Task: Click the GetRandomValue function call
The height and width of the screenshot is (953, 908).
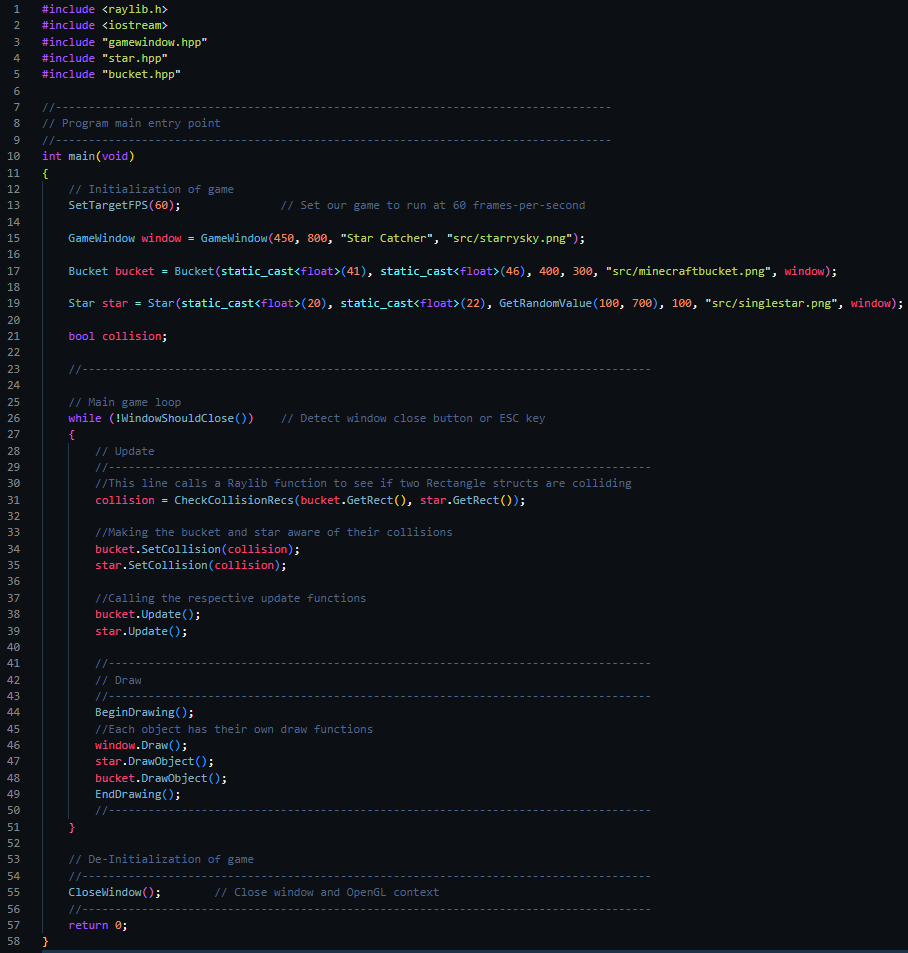Action: click(x=545, y=303)
